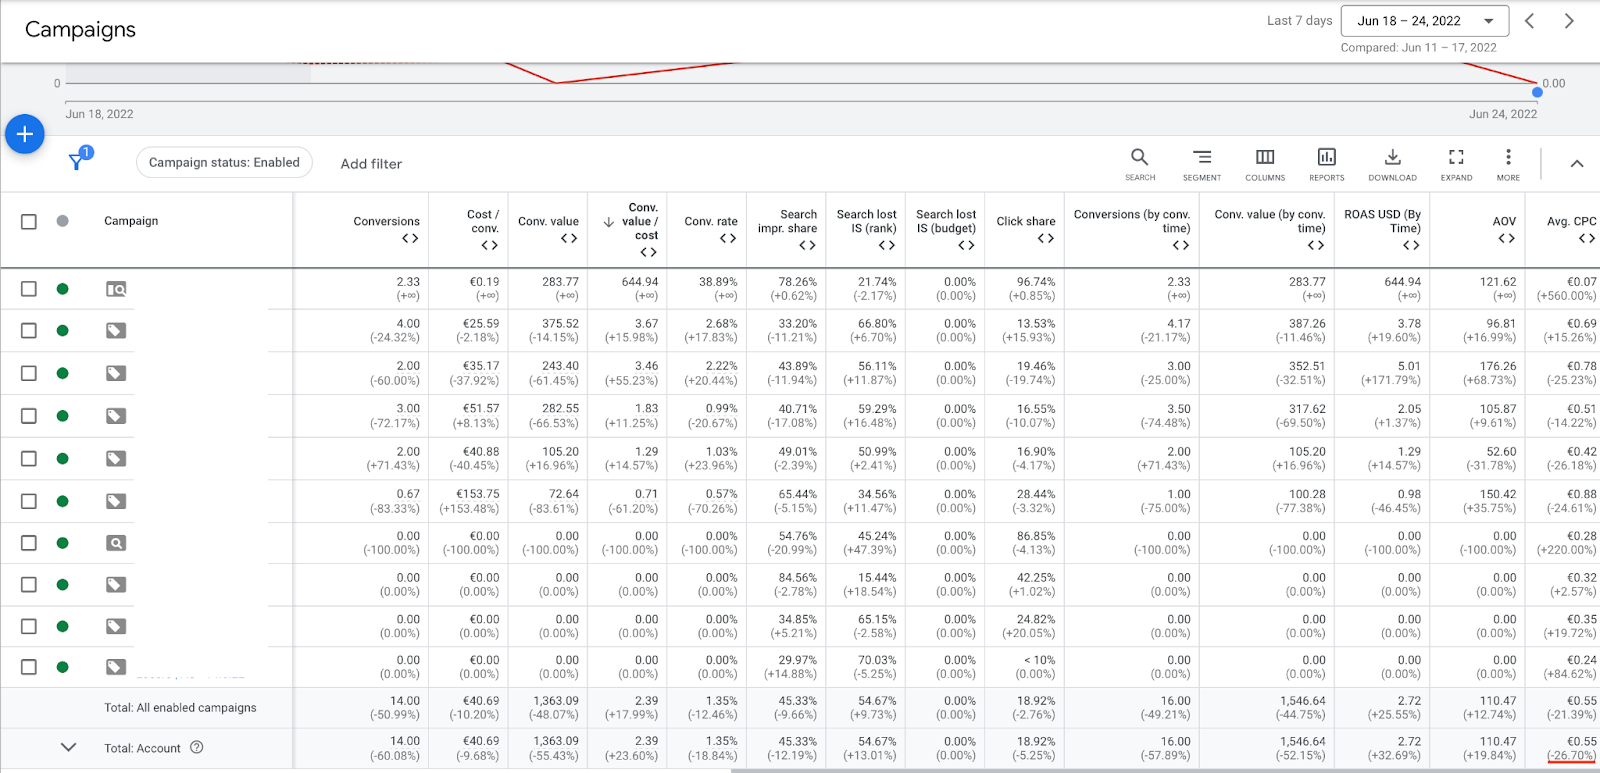The height and width of the screenshot is (773, 1600).
Task: Toggle the select all campaigns checkbox
Action: click(29, 221)
